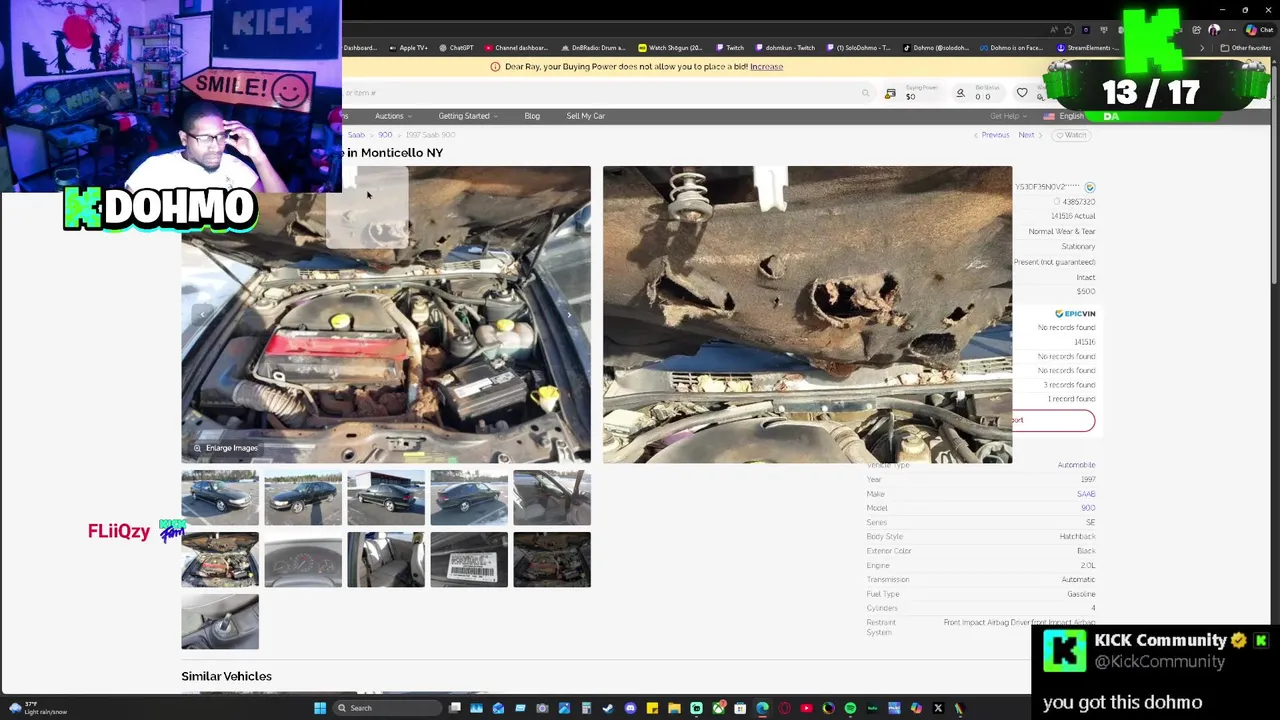Open the watchlist heart icon
This screenshot has height=720, width=1280.
1022,93
